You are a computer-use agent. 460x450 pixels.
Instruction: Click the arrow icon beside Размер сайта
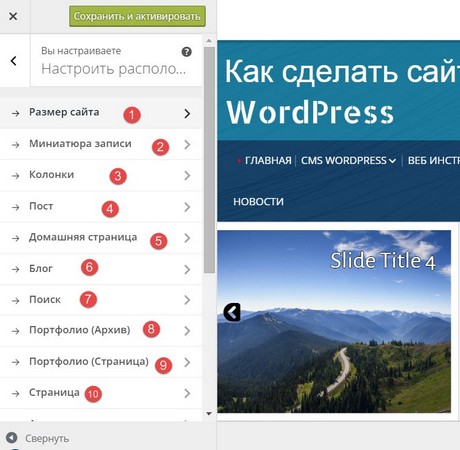point(15,113)
